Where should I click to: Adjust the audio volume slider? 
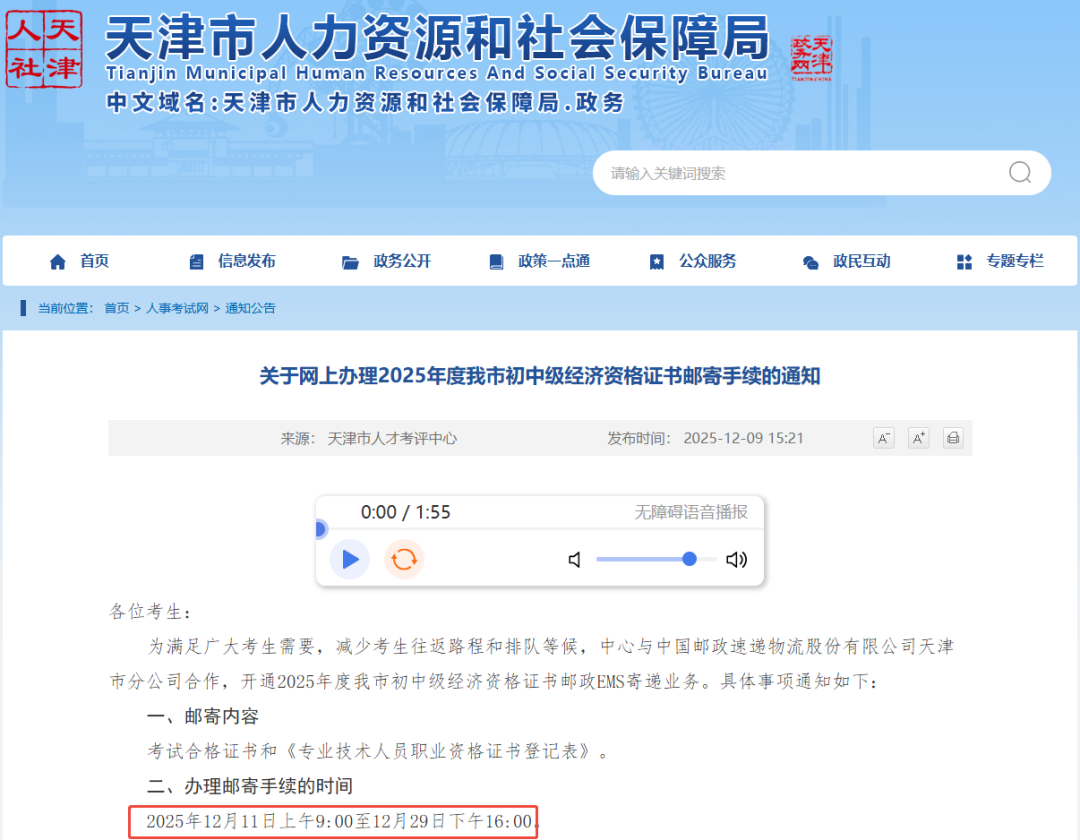click(656, 559)
